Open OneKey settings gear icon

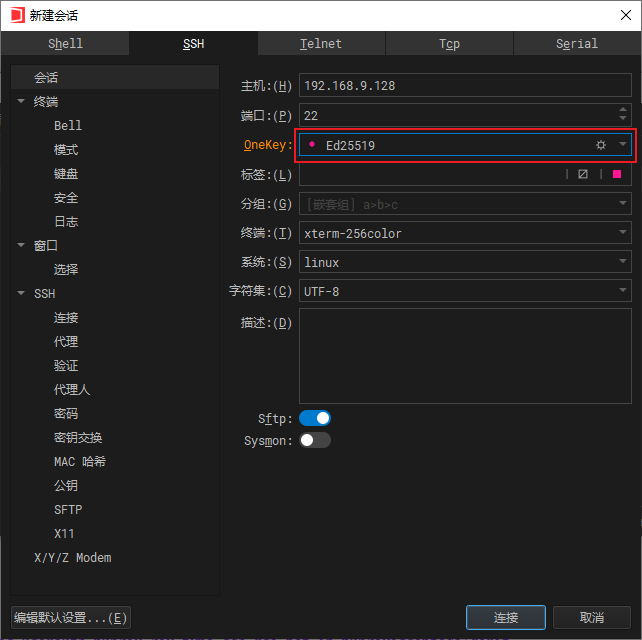pos(601,145)
